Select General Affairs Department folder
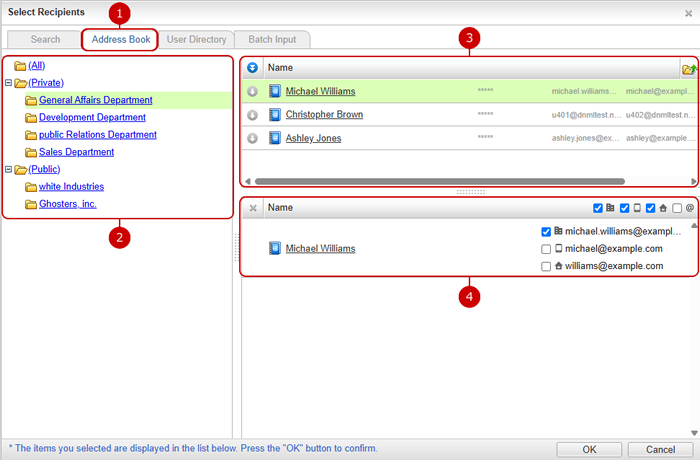This screenshot has height=460, width=700. coord(96,100)
